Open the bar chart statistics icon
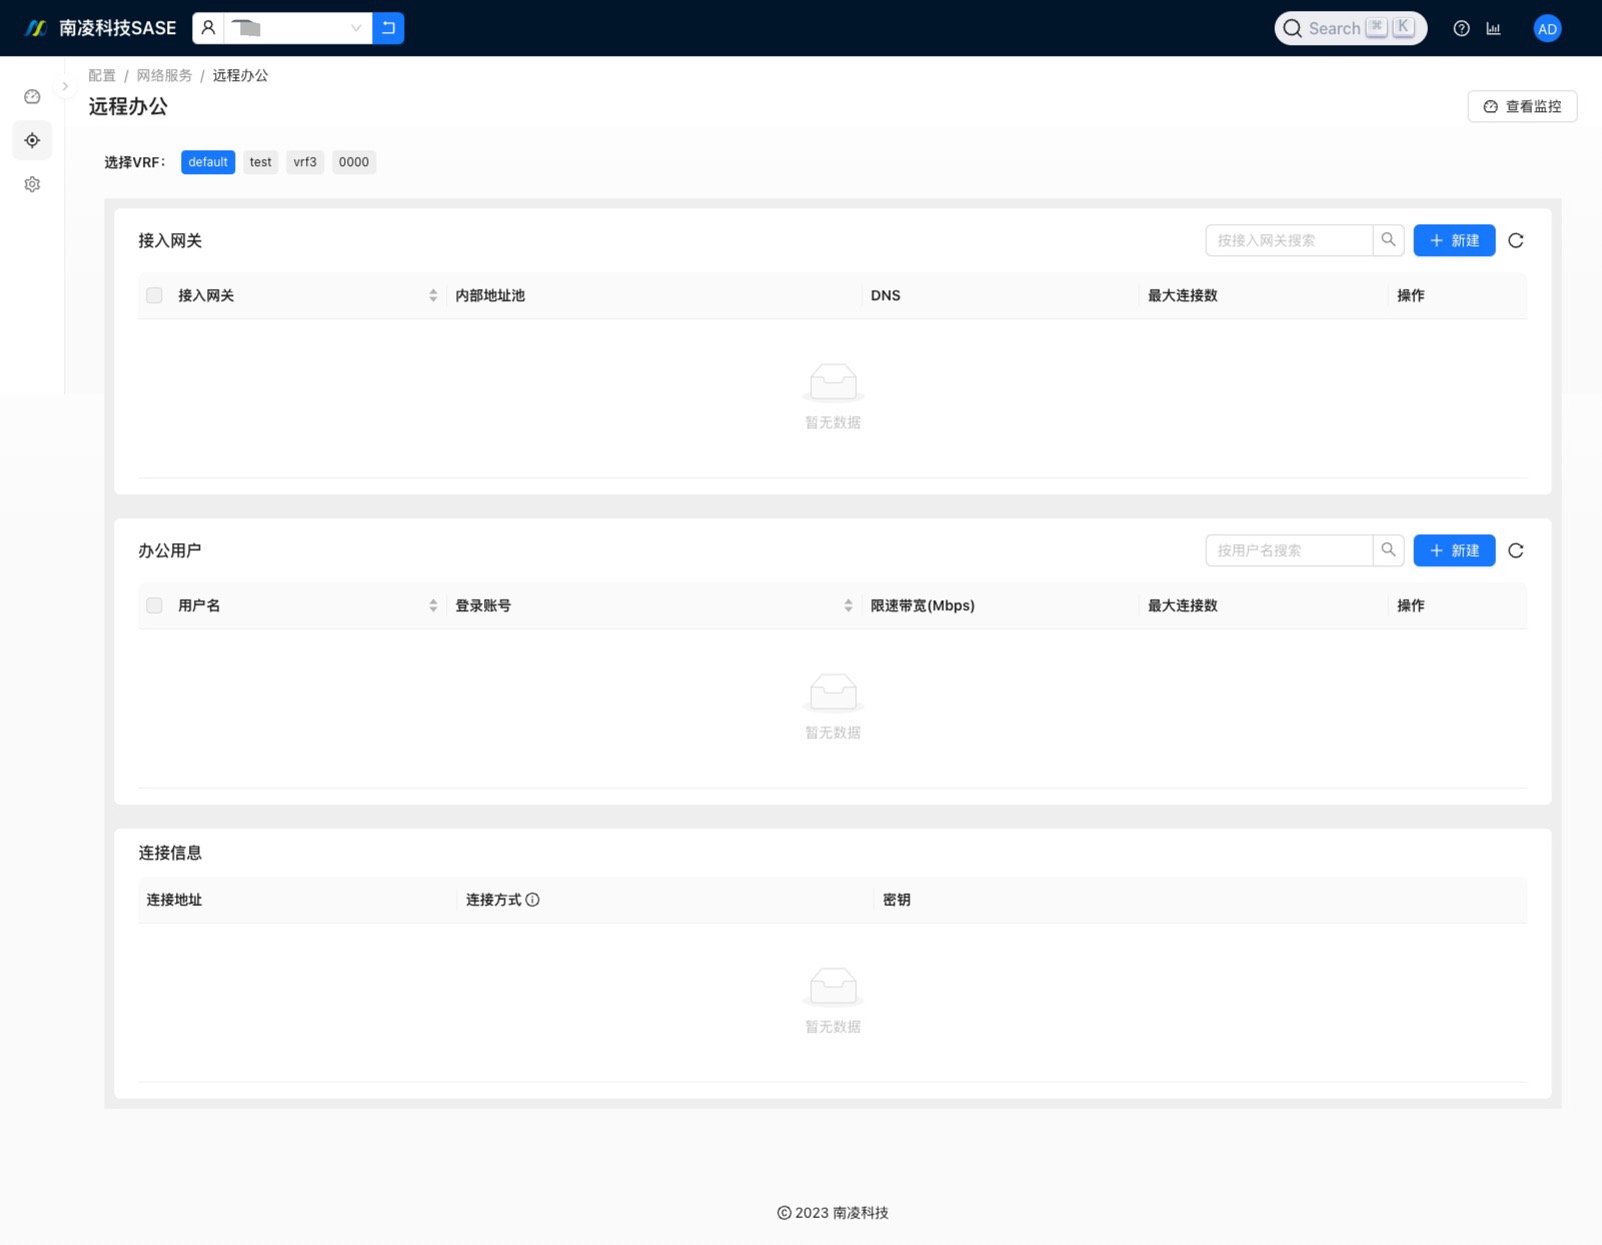Image resolution: width=1602 pixels, height=1245 pixels. 1493,28
